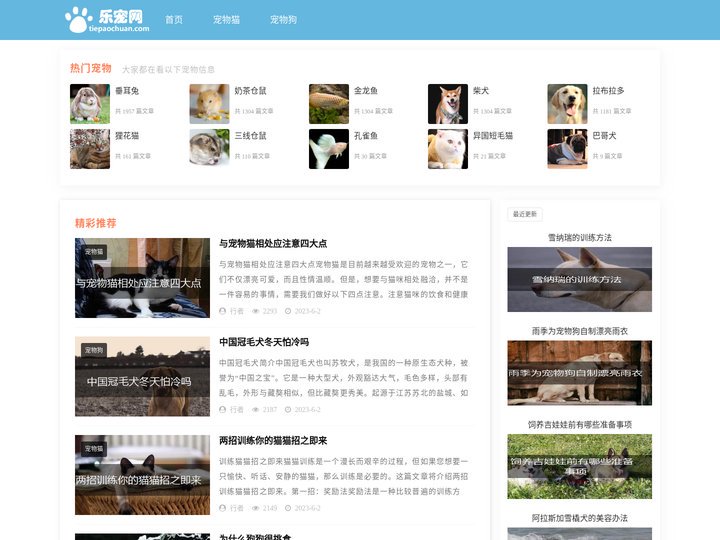Image resolution: width=720 pixels, height=540 pixels.
Task: Click the 巴哥犬 pug thumbnail
Action: pyautogui.click(x=568, y=149)
